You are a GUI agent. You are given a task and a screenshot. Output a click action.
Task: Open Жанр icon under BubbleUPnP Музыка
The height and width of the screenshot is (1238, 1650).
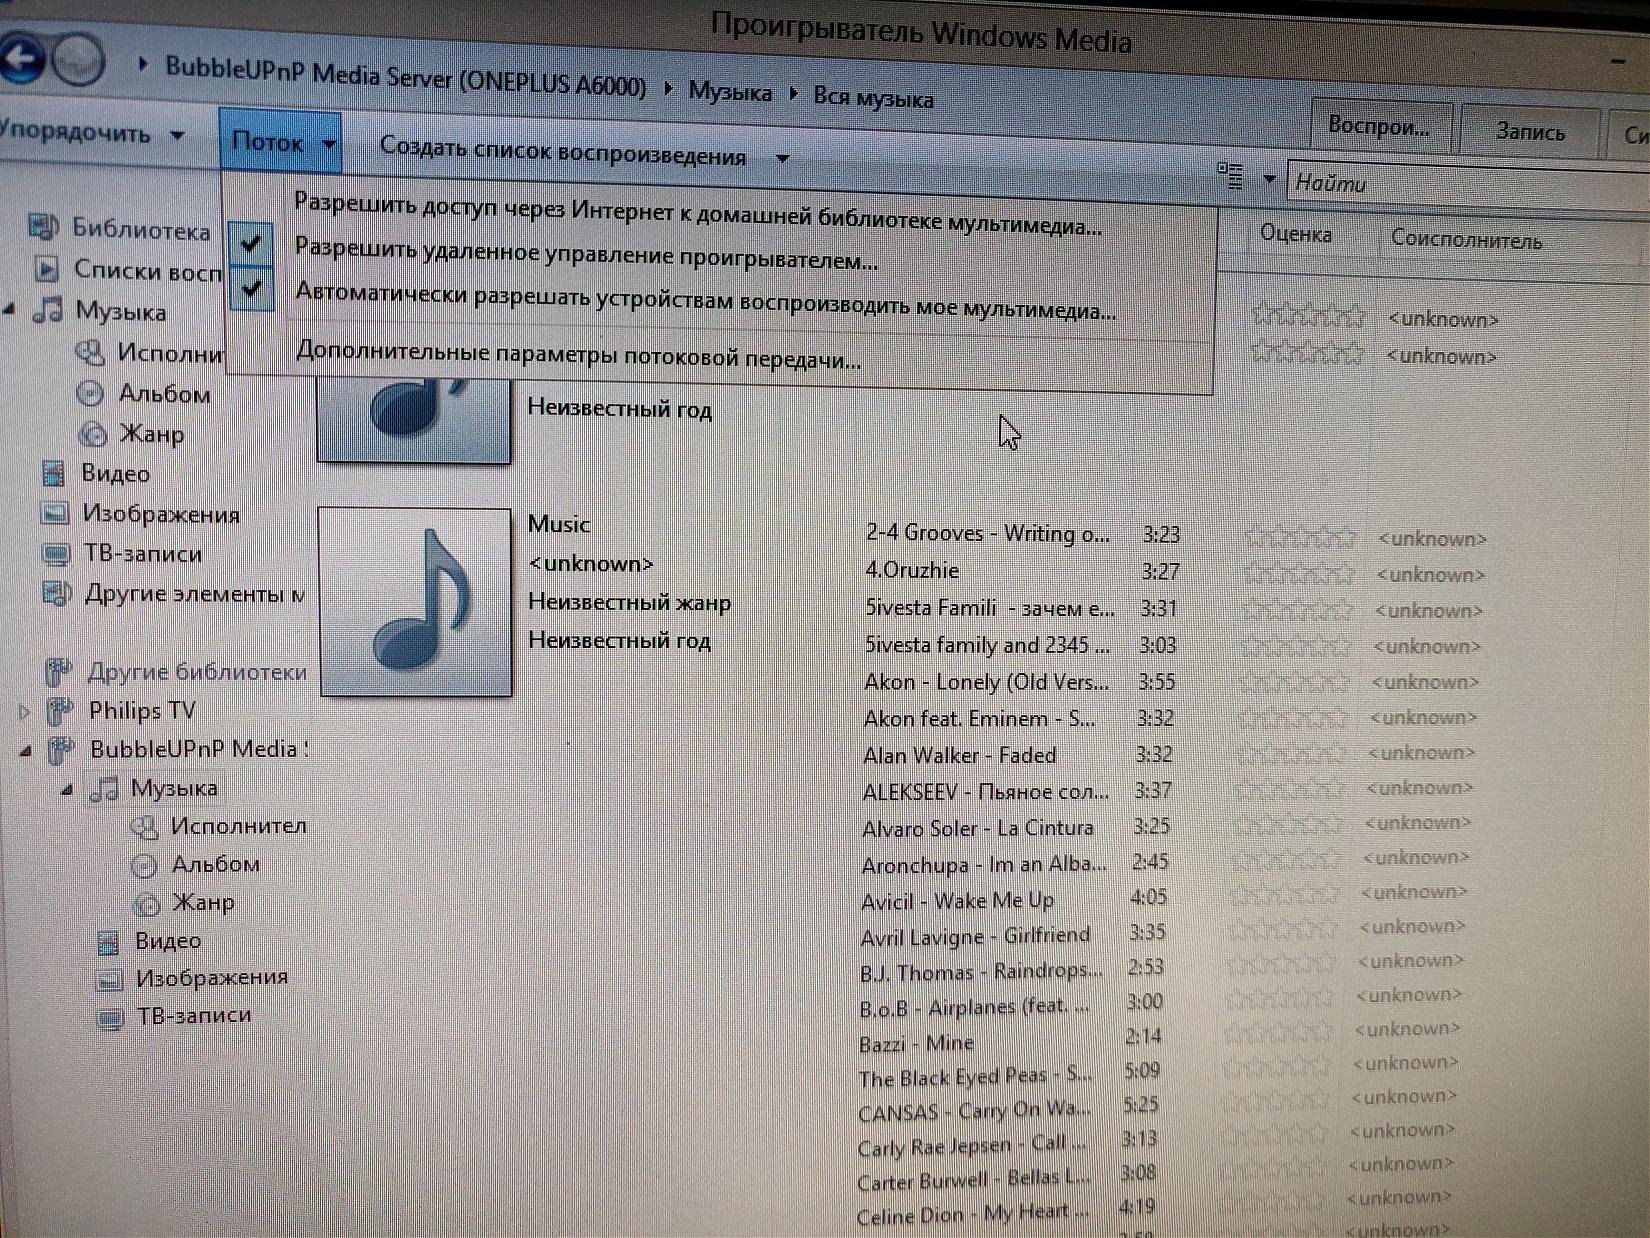click(x=147, y=903)
